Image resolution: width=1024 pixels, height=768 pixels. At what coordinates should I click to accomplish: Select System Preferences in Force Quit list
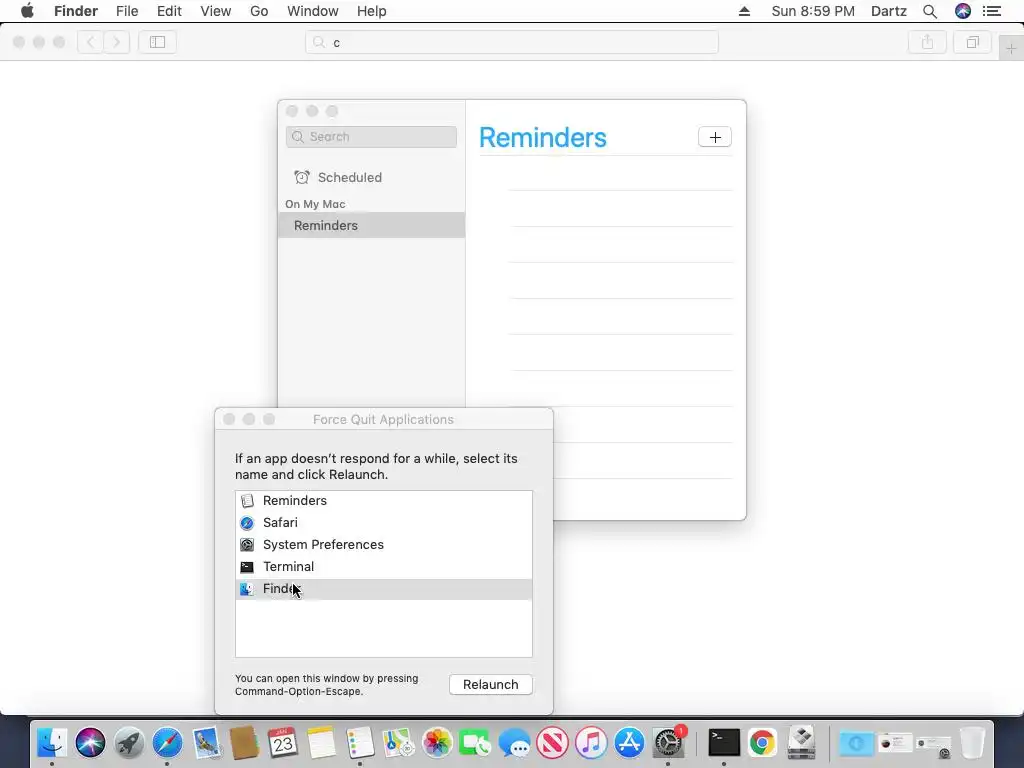pos(384,545)
